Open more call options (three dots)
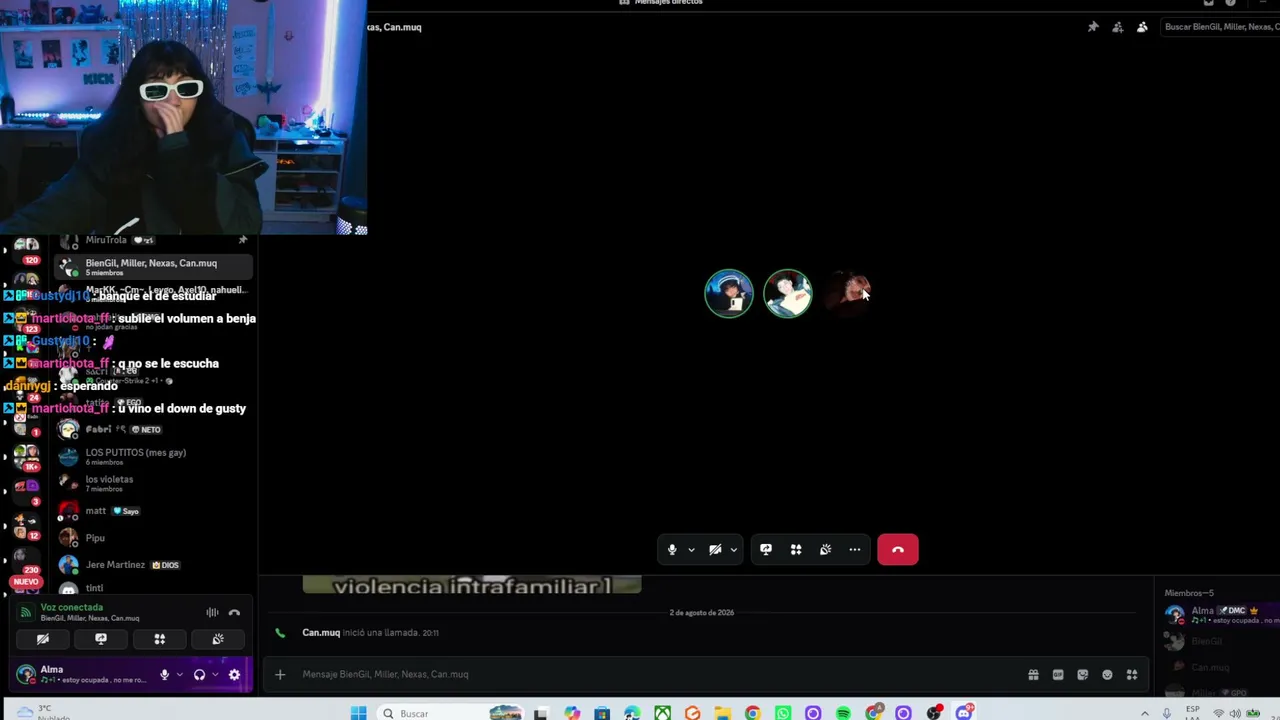Screen dimensions: 1280x720 [x=855, y=549]
